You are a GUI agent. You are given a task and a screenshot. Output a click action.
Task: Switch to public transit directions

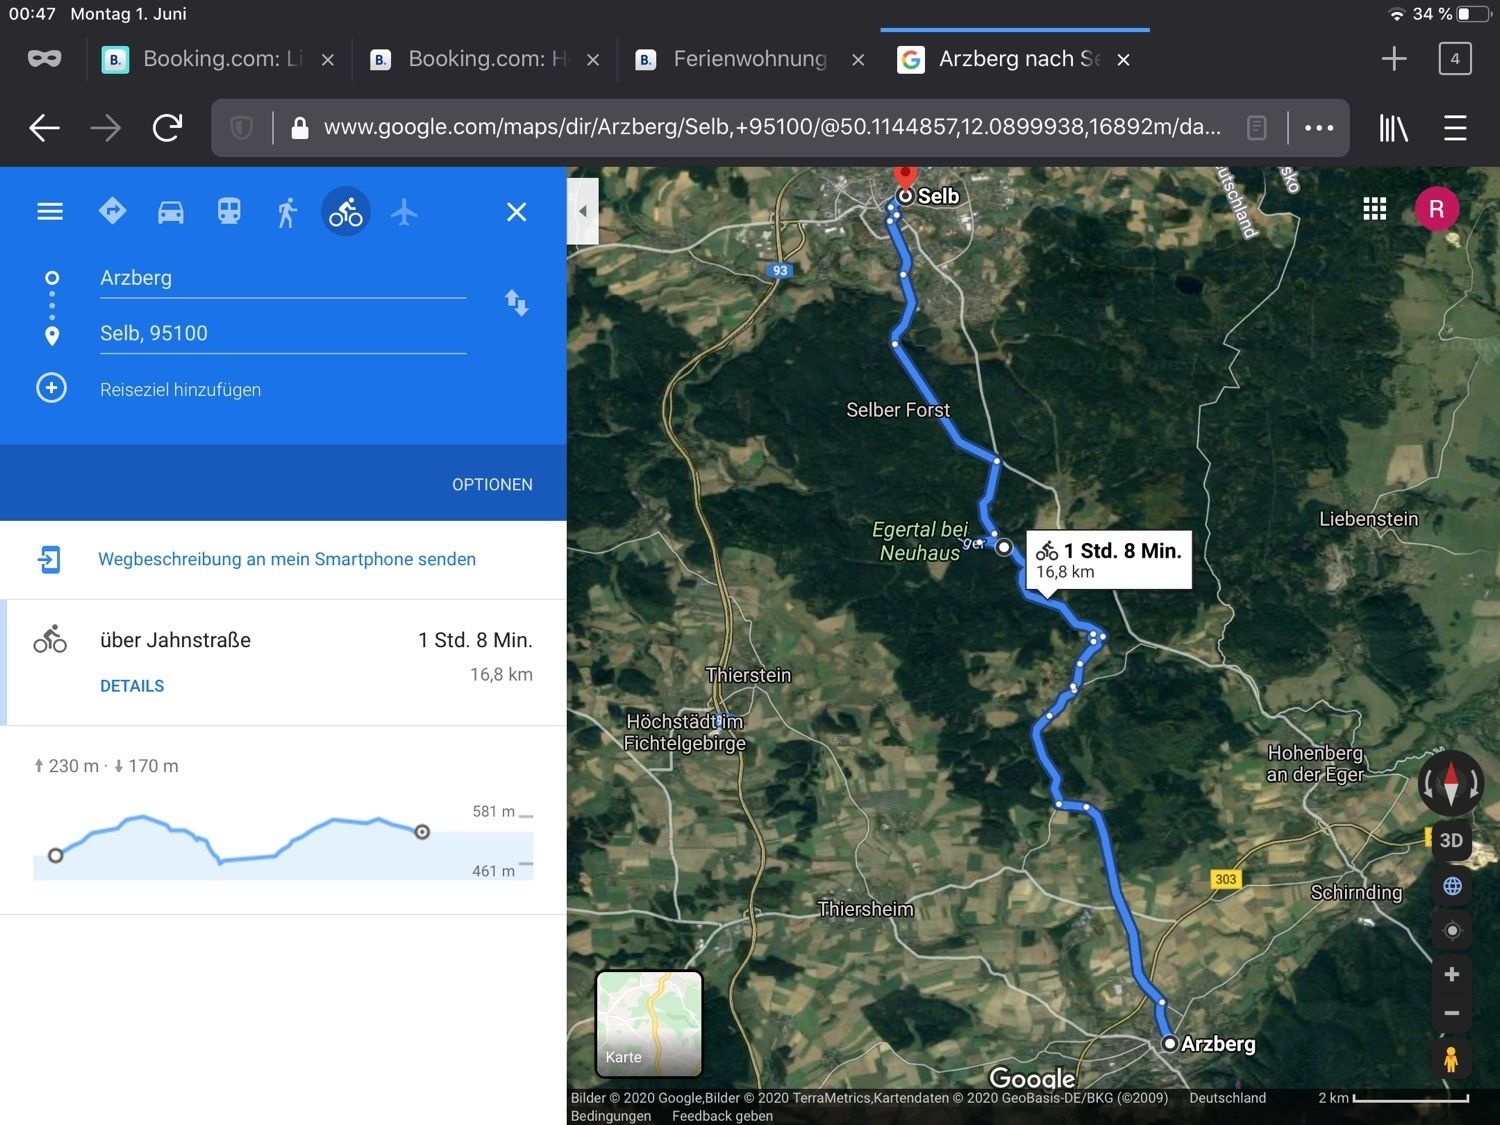click(229, 212)
